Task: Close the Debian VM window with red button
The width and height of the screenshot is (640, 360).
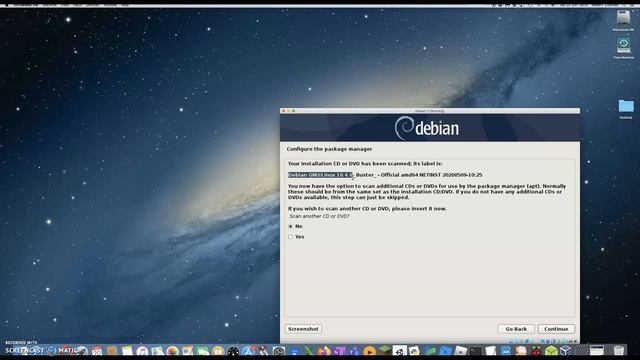Action: pyautogui.click(x=284, y=111)
